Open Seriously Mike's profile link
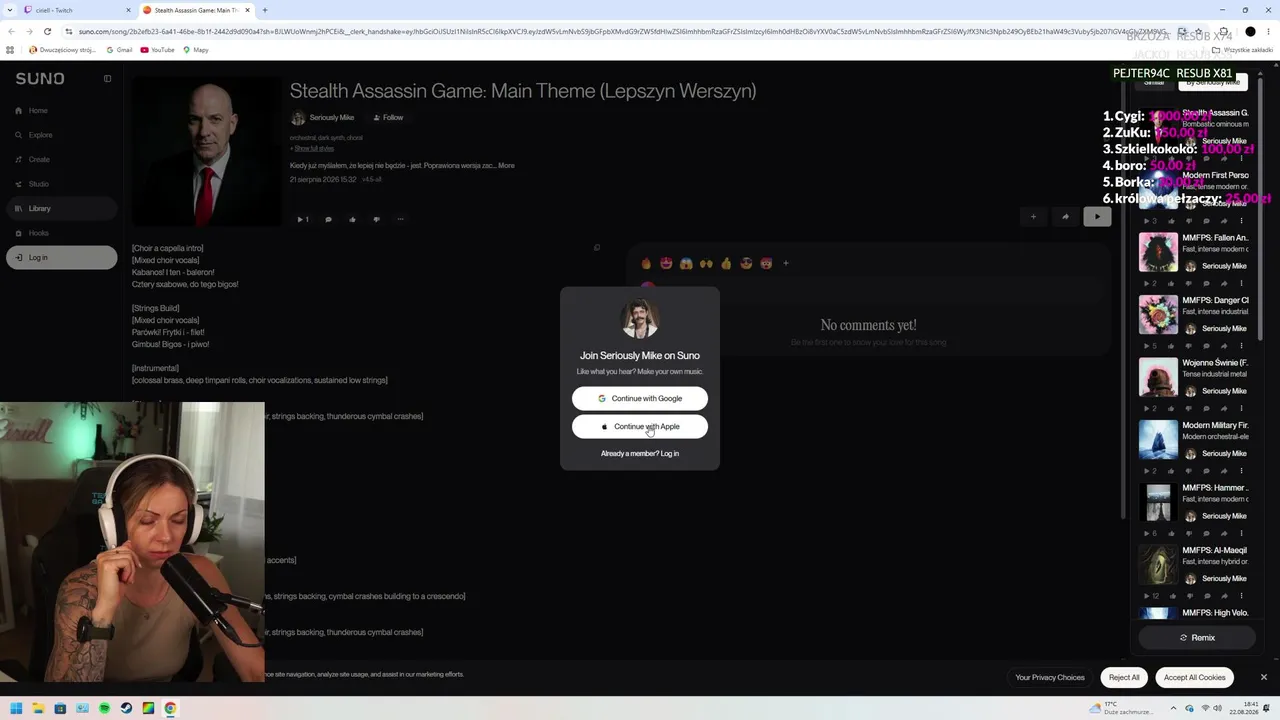Screen dimensions: 1280x720 click(332, 117)
